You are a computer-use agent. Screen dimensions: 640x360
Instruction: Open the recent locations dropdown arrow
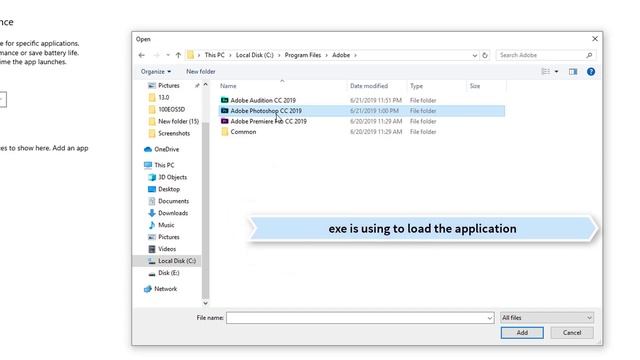pos(168,55)
